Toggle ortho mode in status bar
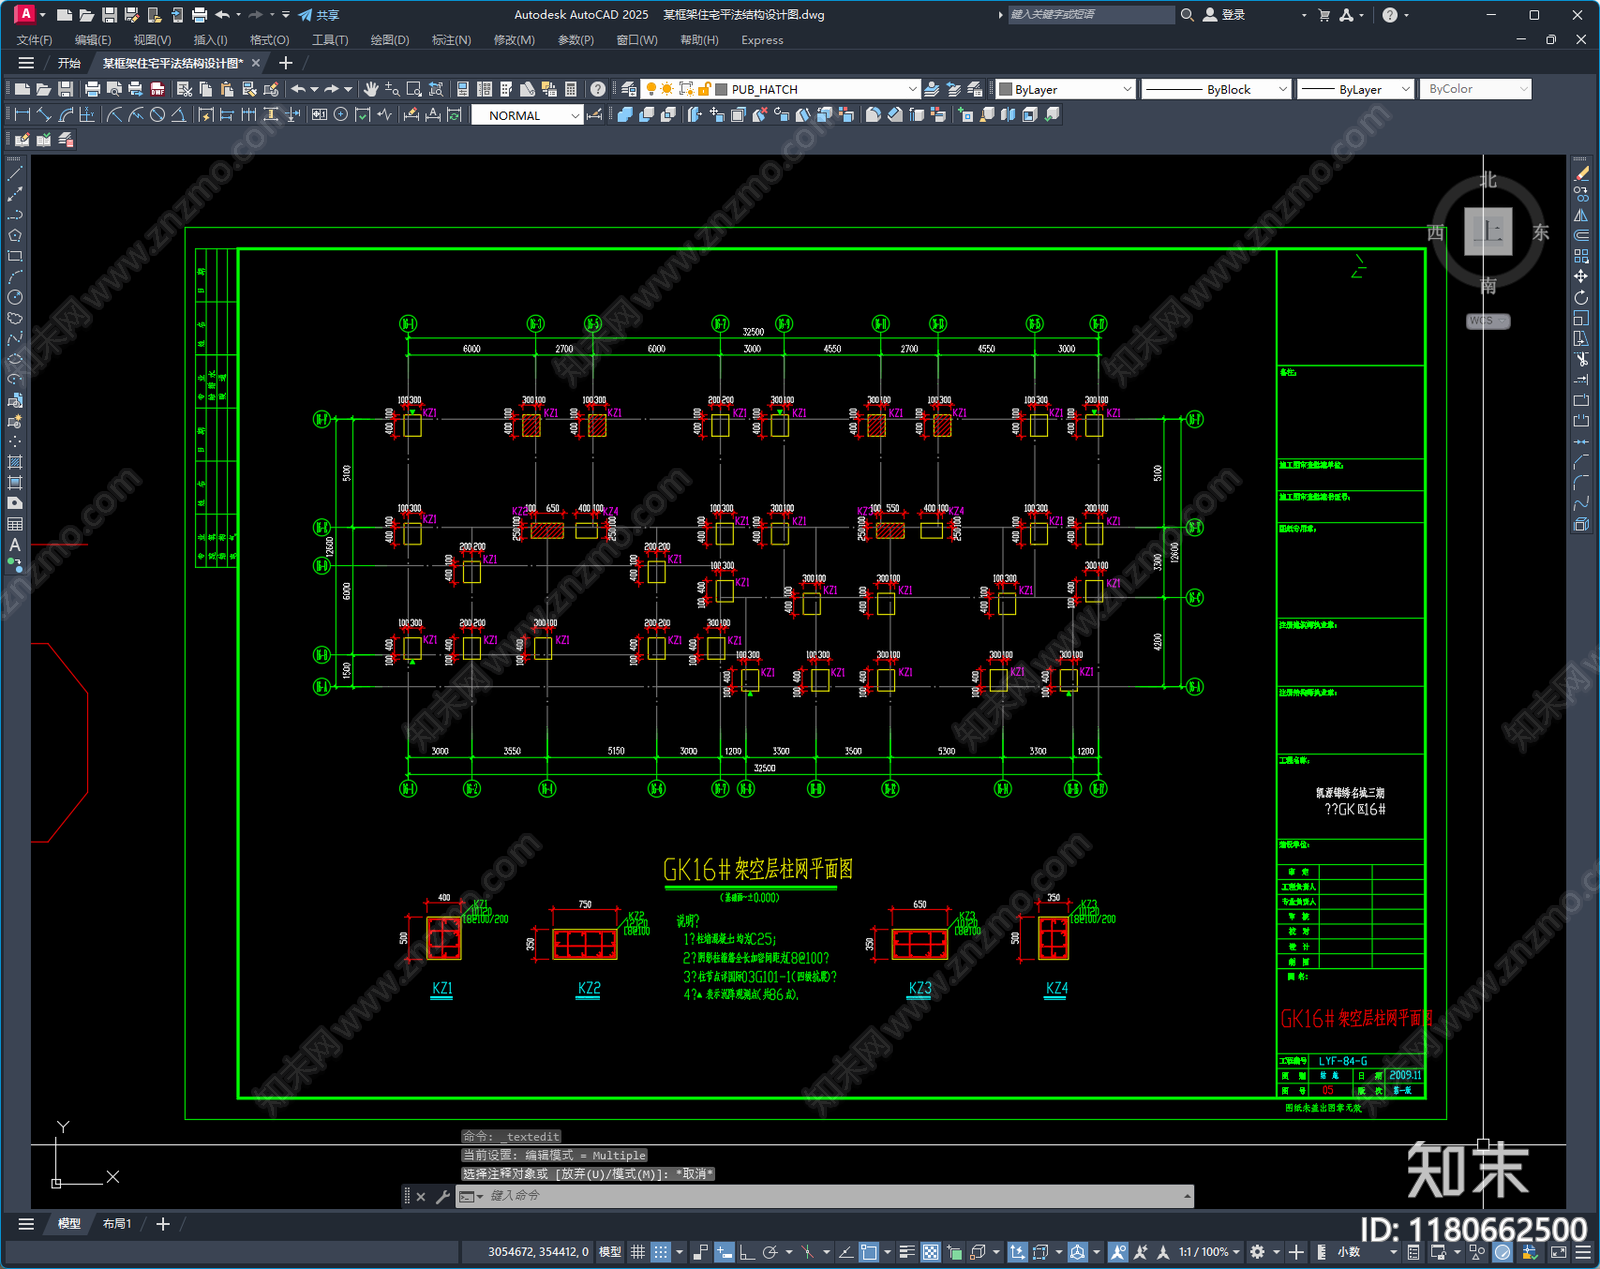The height and width of the screenshot is (1269, 1600). tap(747, 1252)
